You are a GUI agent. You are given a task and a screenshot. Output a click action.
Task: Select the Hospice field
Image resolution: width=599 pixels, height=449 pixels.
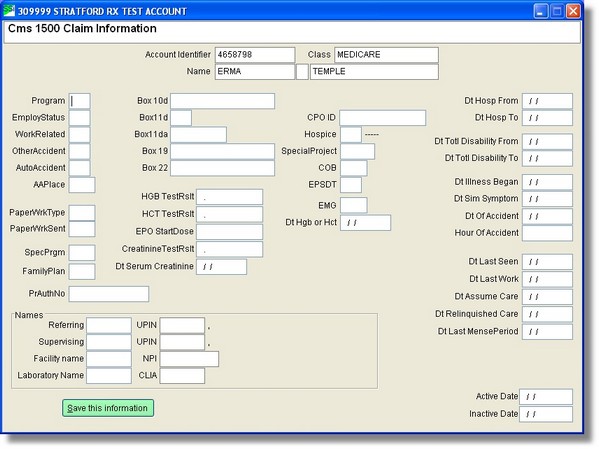point(351,135)
